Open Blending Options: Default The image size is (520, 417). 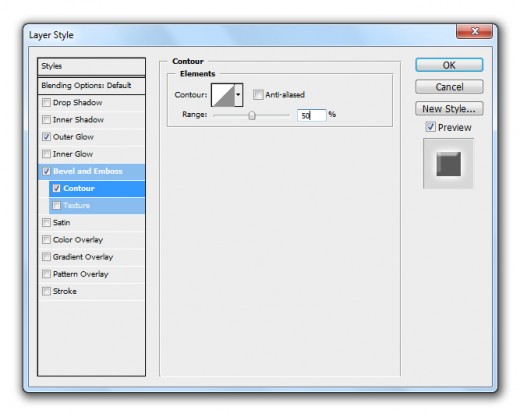92,86
